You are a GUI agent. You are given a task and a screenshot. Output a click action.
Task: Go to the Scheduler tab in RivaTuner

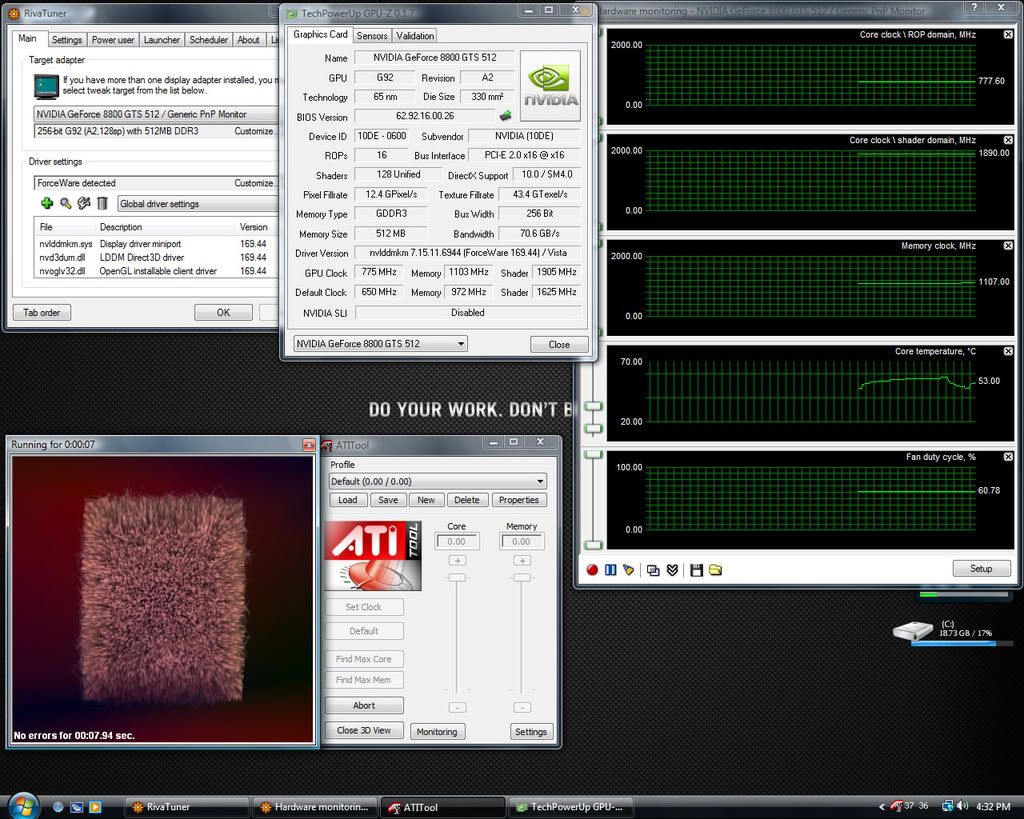tap(208, 40)
